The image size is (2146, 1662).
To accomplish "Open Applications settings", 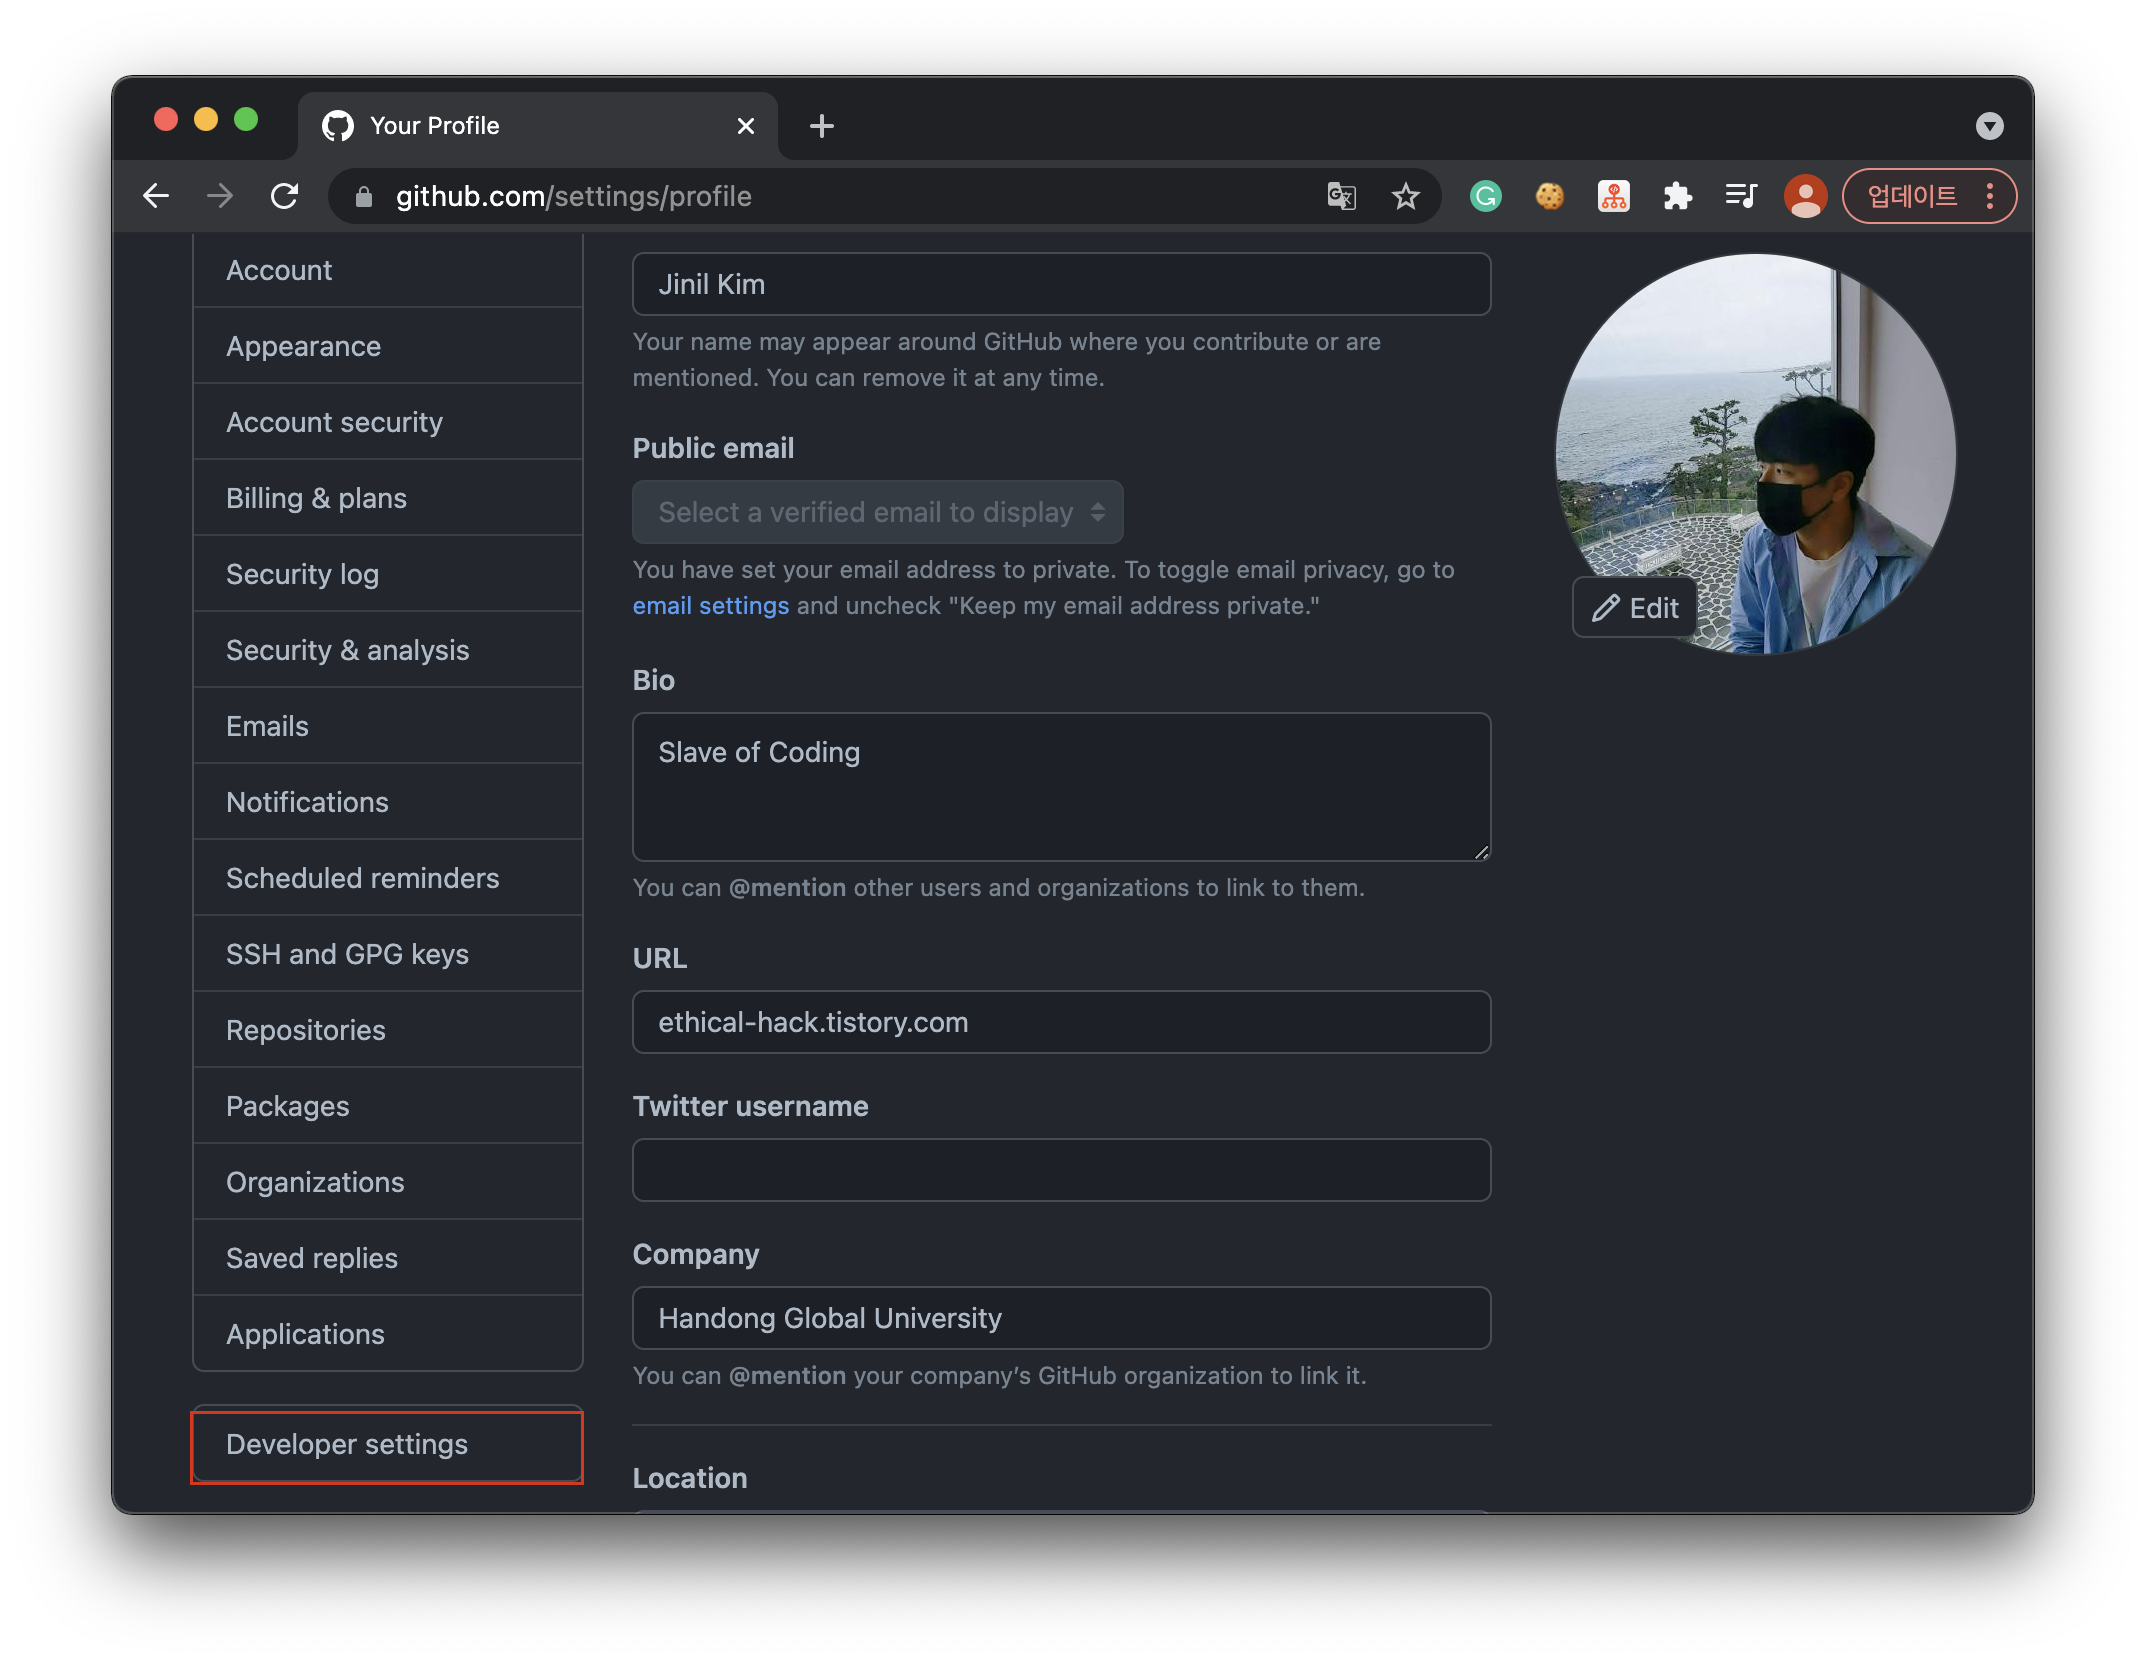I will (x=388, y=1334).
